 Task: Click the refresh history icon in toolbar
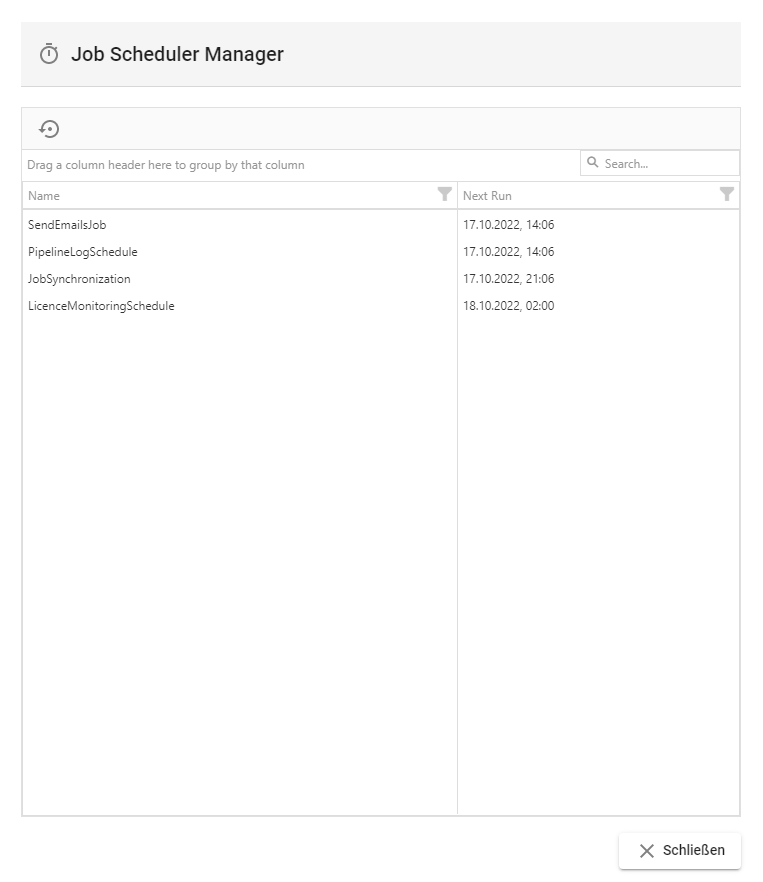coord(49,129)
